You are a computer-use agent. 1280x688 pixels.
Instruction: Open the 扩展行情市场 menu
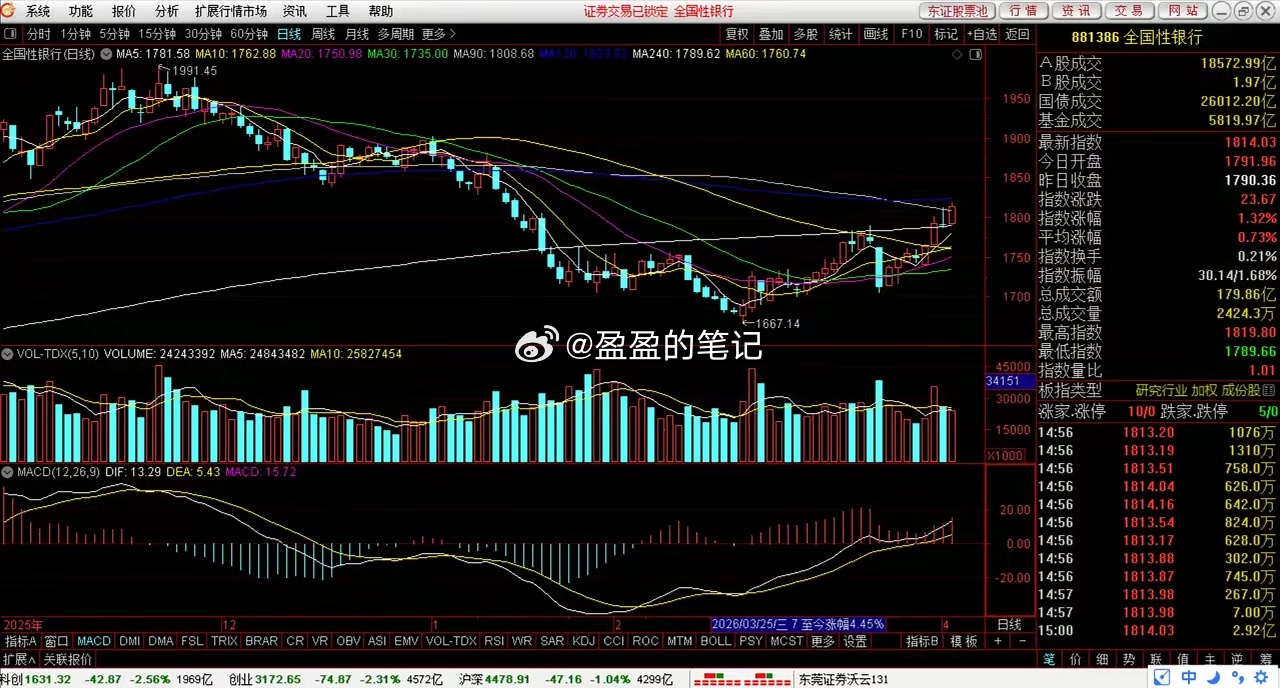point(231,11)
